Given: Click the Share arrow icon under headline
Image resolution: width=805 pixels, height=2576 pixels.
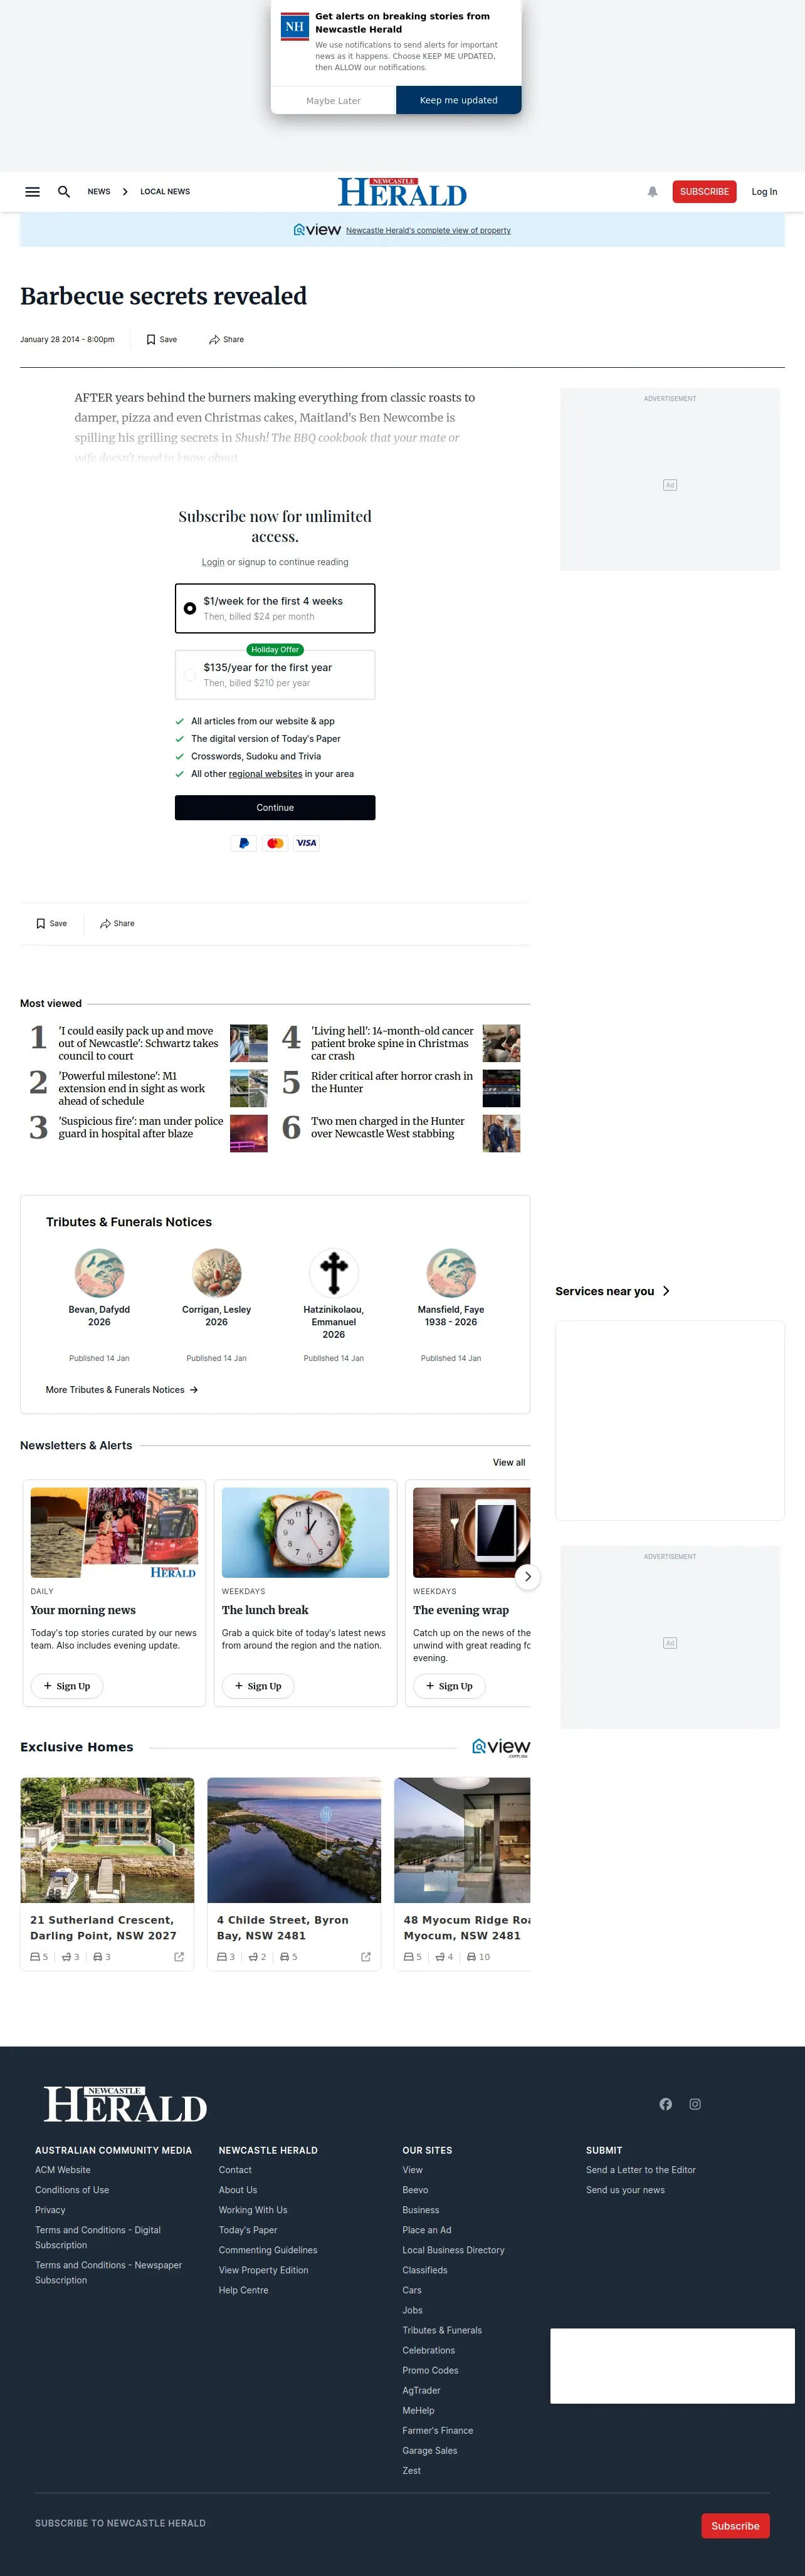Looking at the screenshot, I should coord(214,340).
